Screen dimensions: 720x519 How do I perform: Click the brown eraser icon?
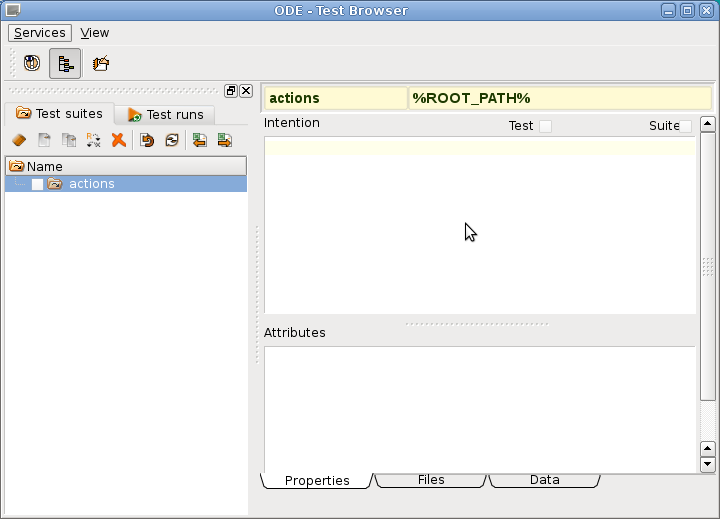point(18,141)
